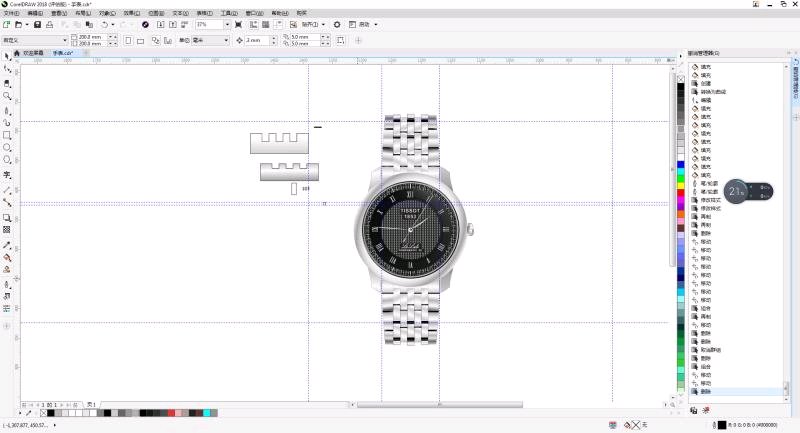Click the Save disk icon
800x433 pixels.
pos(37,24)
